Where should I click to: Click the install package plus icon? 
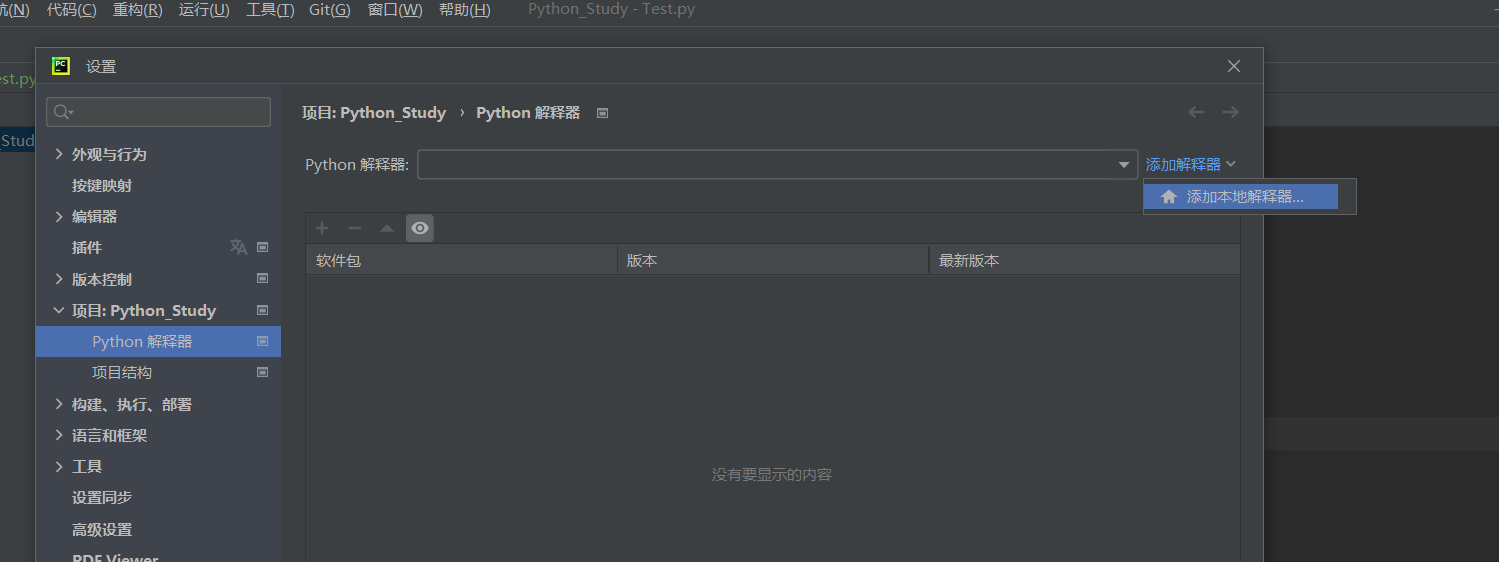(x=322, y=228)
